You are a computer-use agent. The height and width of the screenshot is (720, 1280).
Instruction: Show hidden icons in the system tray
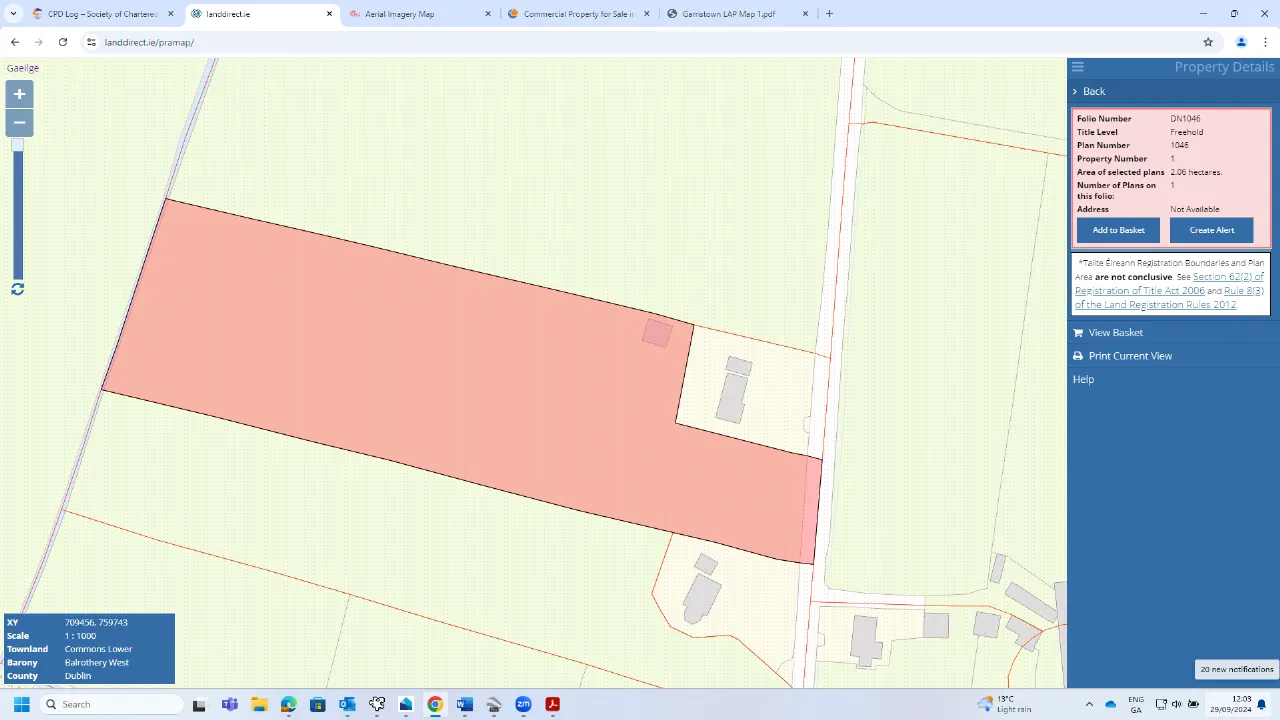[1089, 704]
